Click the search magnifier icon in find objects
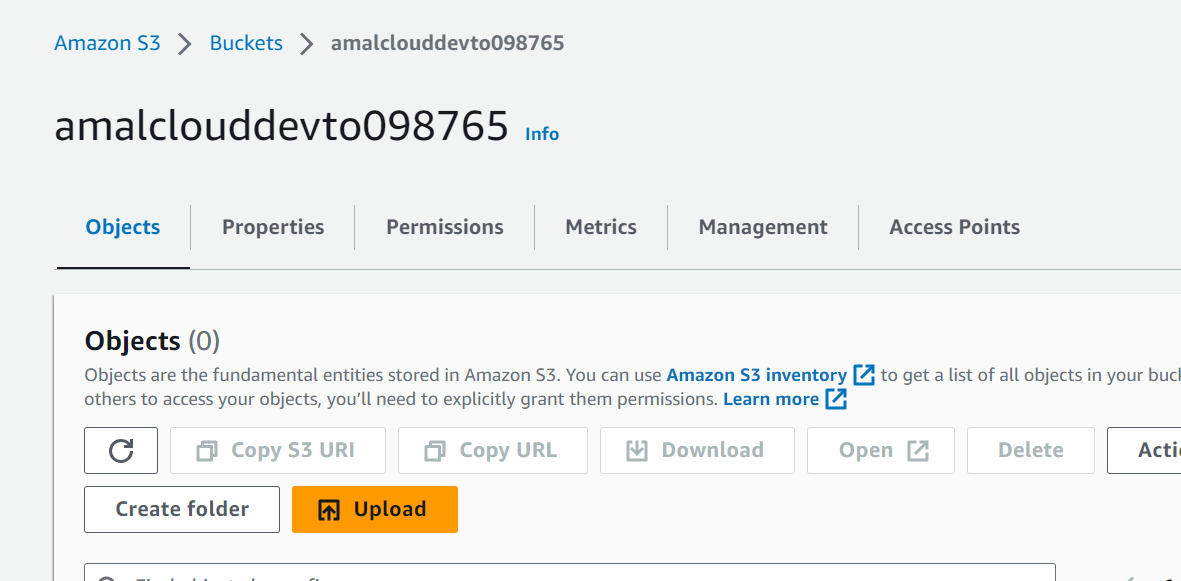Screen dimensions: 1181x581 click(108, 577)
